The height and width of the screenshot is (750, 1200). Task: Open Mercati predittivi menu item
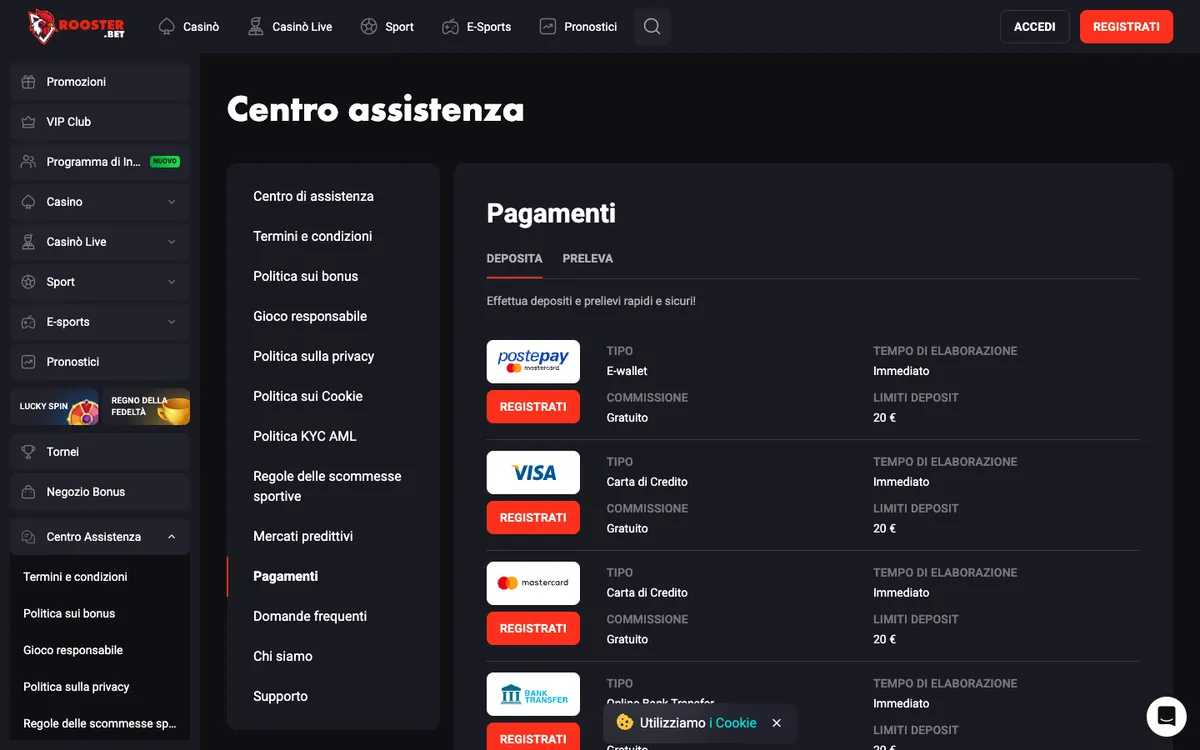tap(303, 537)
